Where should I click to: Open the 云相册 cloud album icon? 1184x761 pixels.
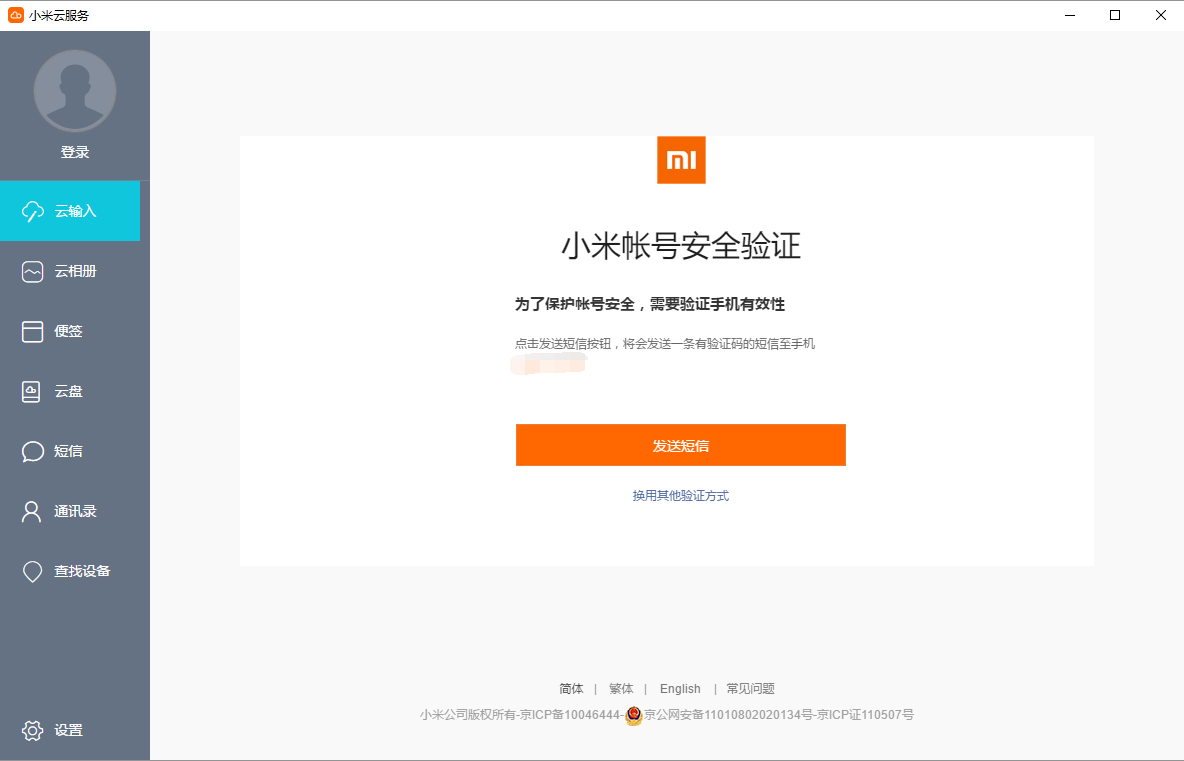32,271
